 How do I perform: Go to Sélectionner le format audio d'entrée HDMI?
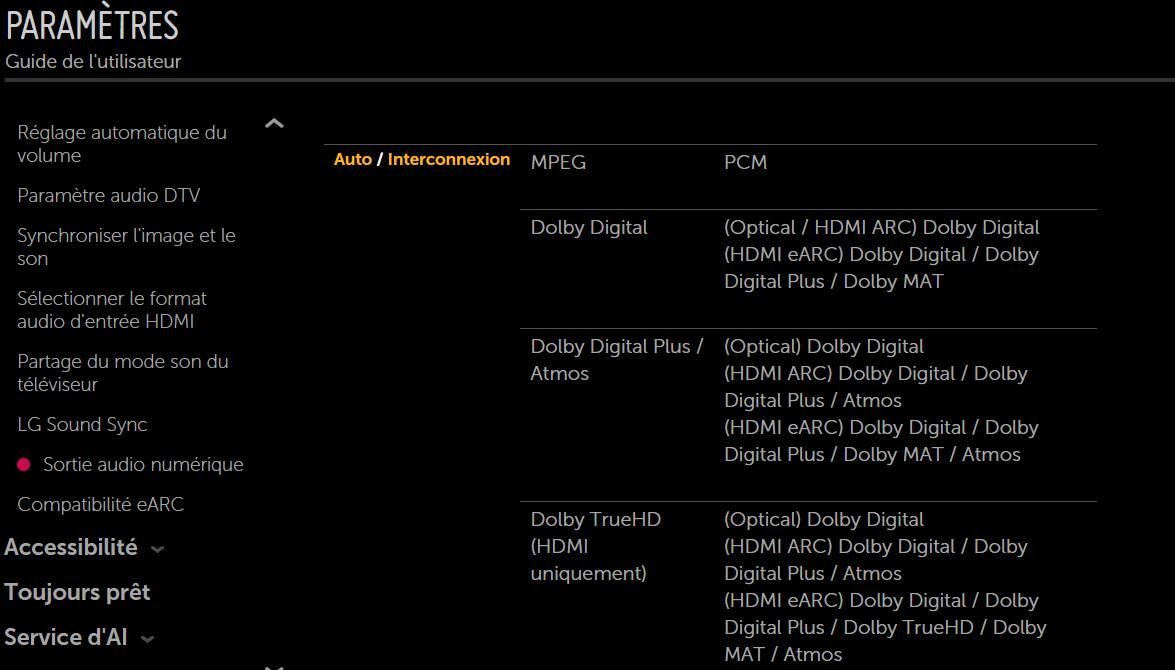click(112, 310)
